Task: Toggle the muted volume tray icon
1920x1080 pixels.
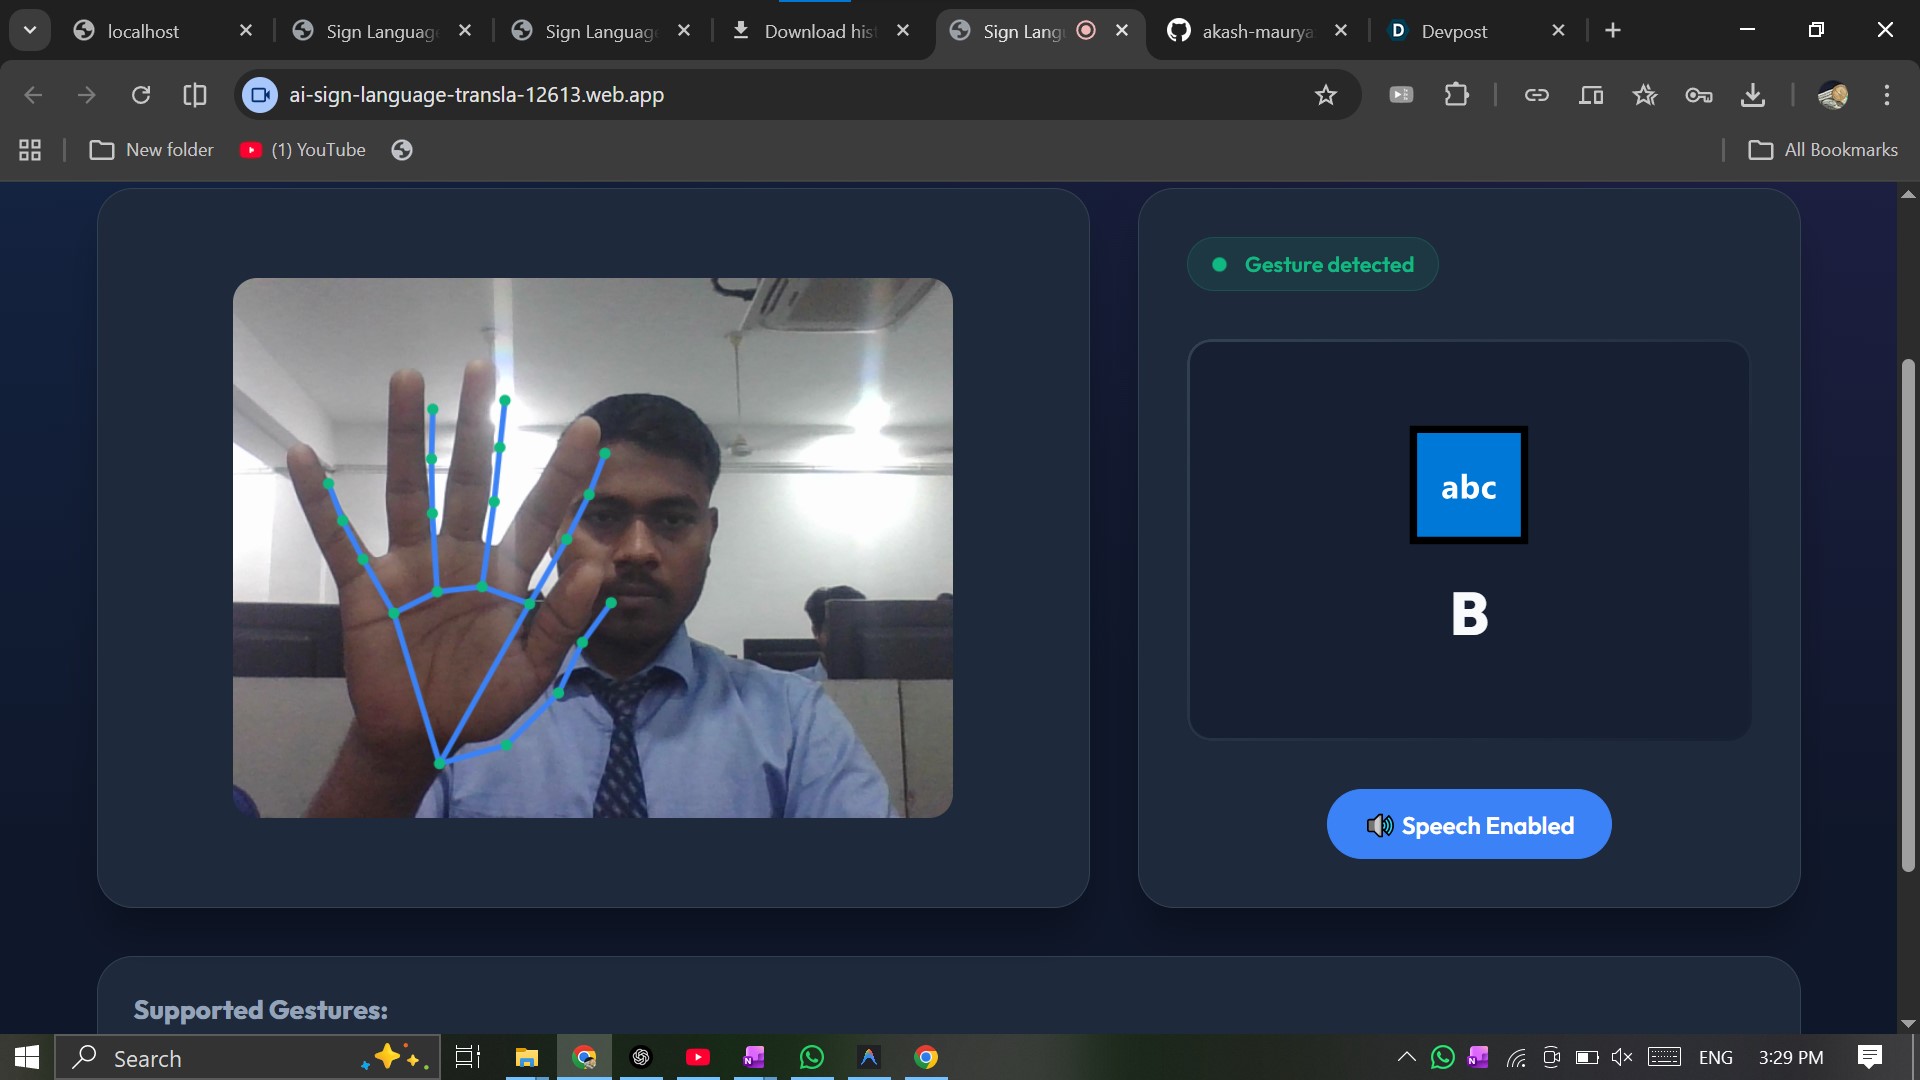Action: [x=1621, y=1057]
